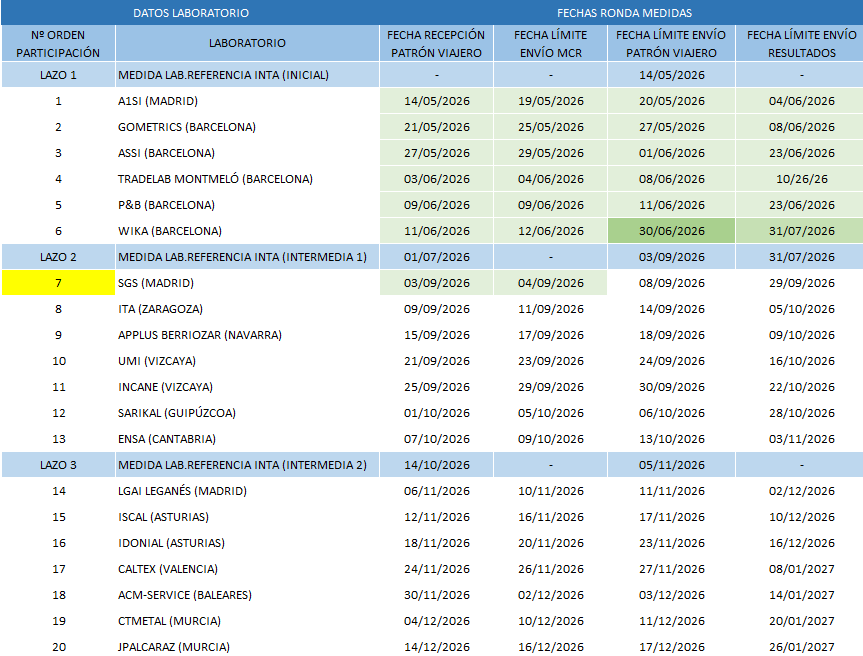The image size is (863, 656).
Task: Select the IDONIAL (ASTURIAS) cell
Action: pyautogui.click(x=247, y=543)
